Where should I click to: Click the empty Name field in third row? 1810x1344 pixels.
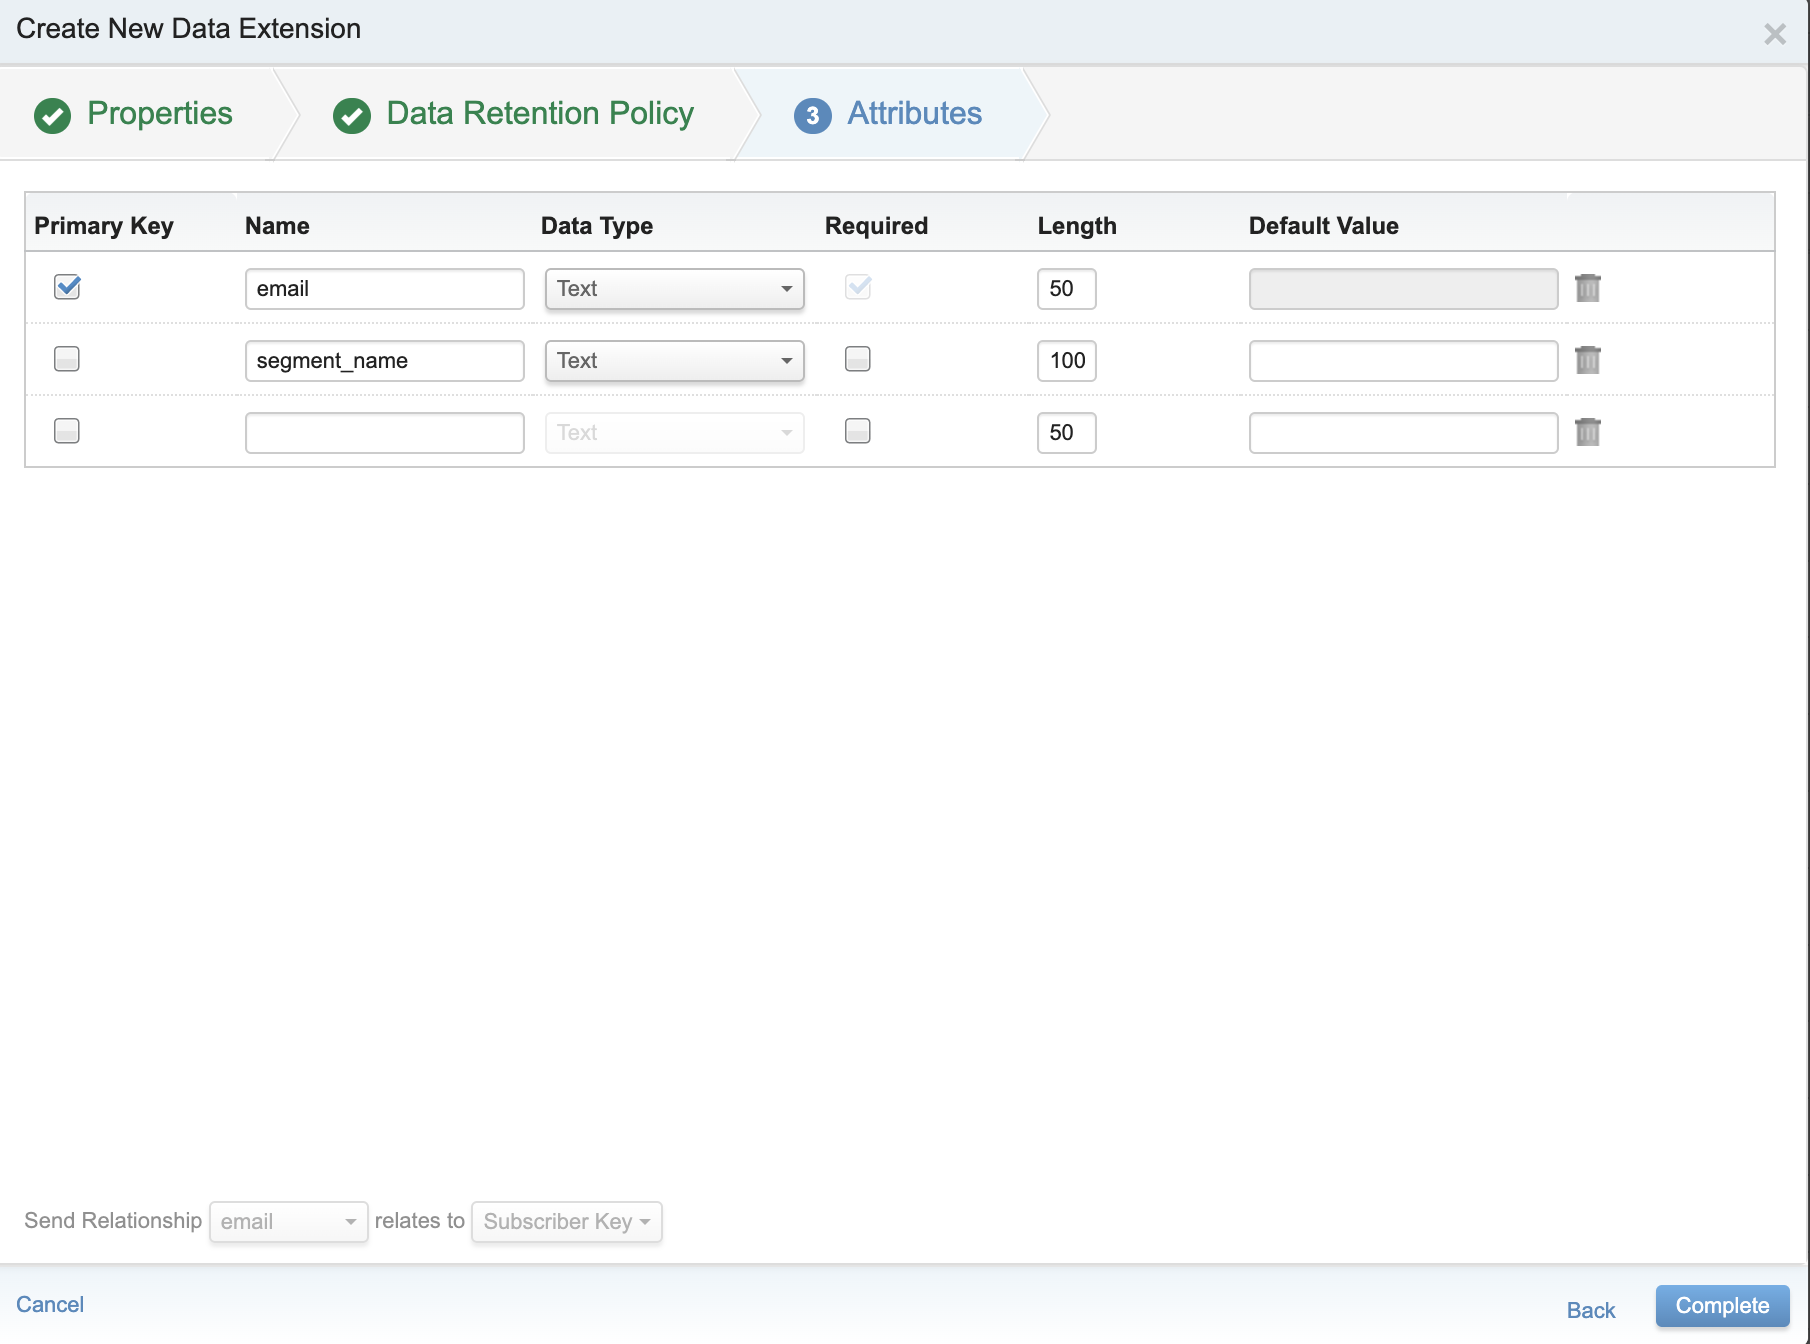point(384,432)
